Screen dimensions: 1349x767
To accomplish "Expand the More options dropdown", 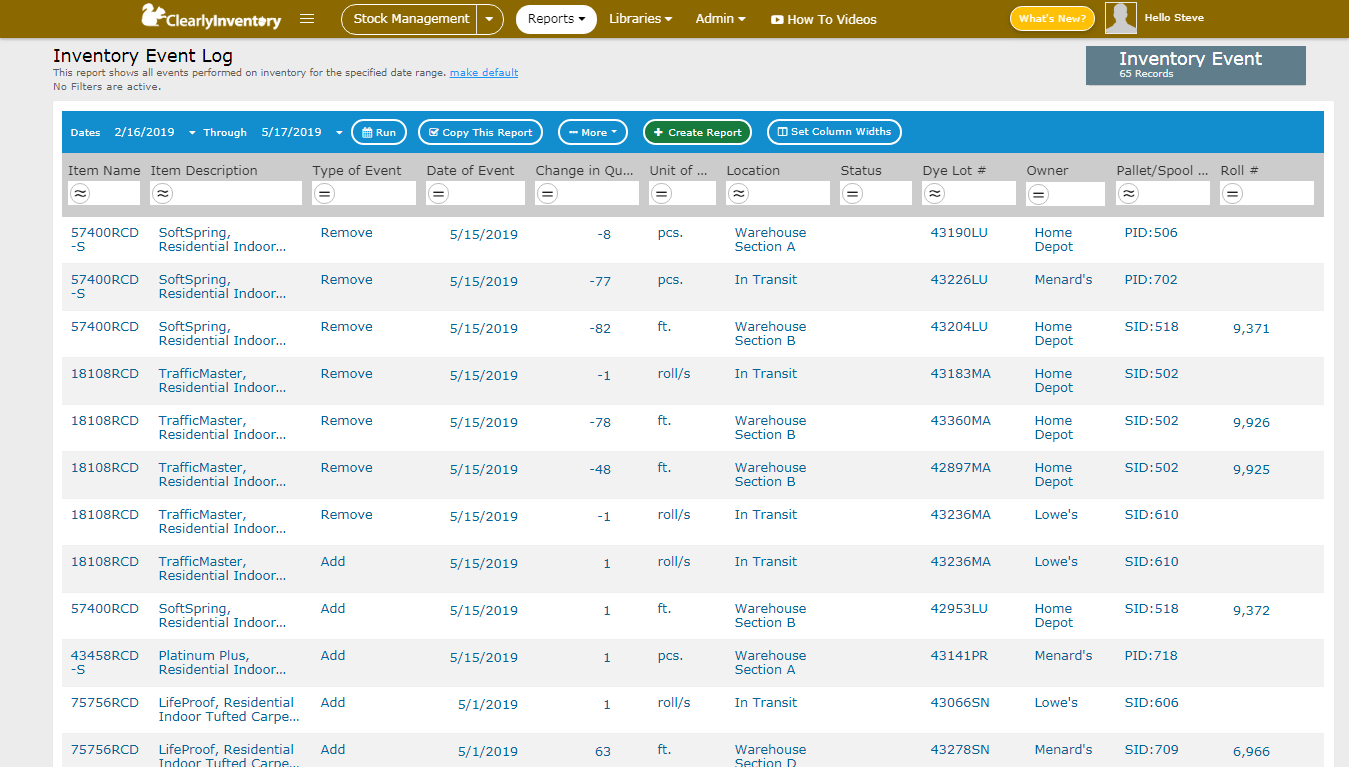I will coord(593,132).
